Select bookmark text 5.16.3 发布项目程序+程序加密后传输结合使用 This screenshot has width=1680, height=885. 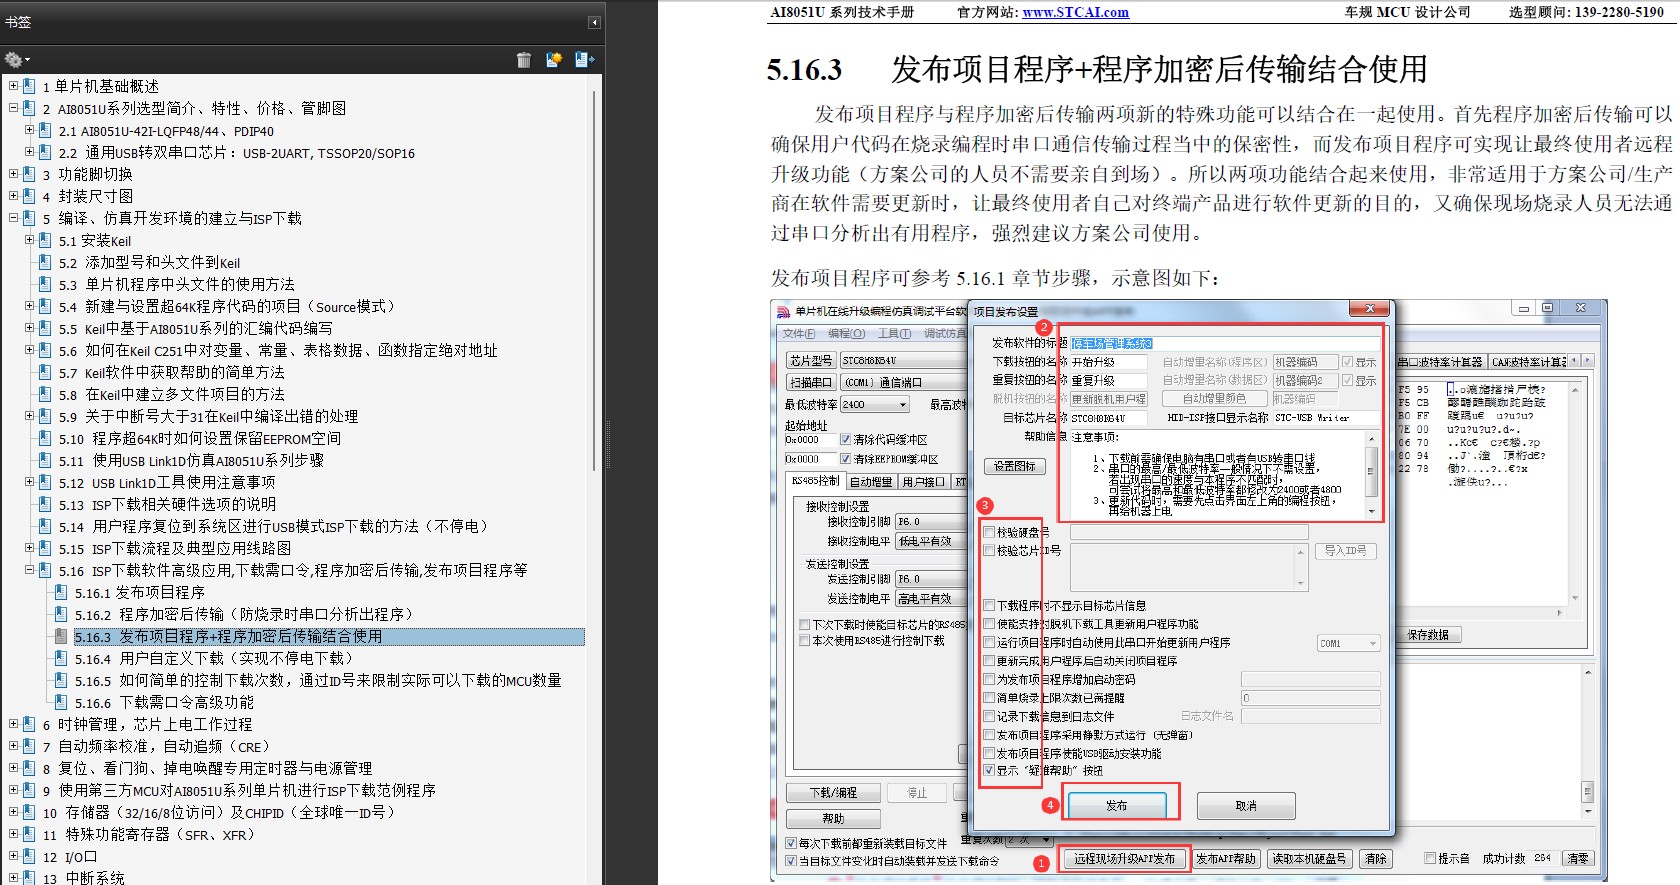pos(228,636)
